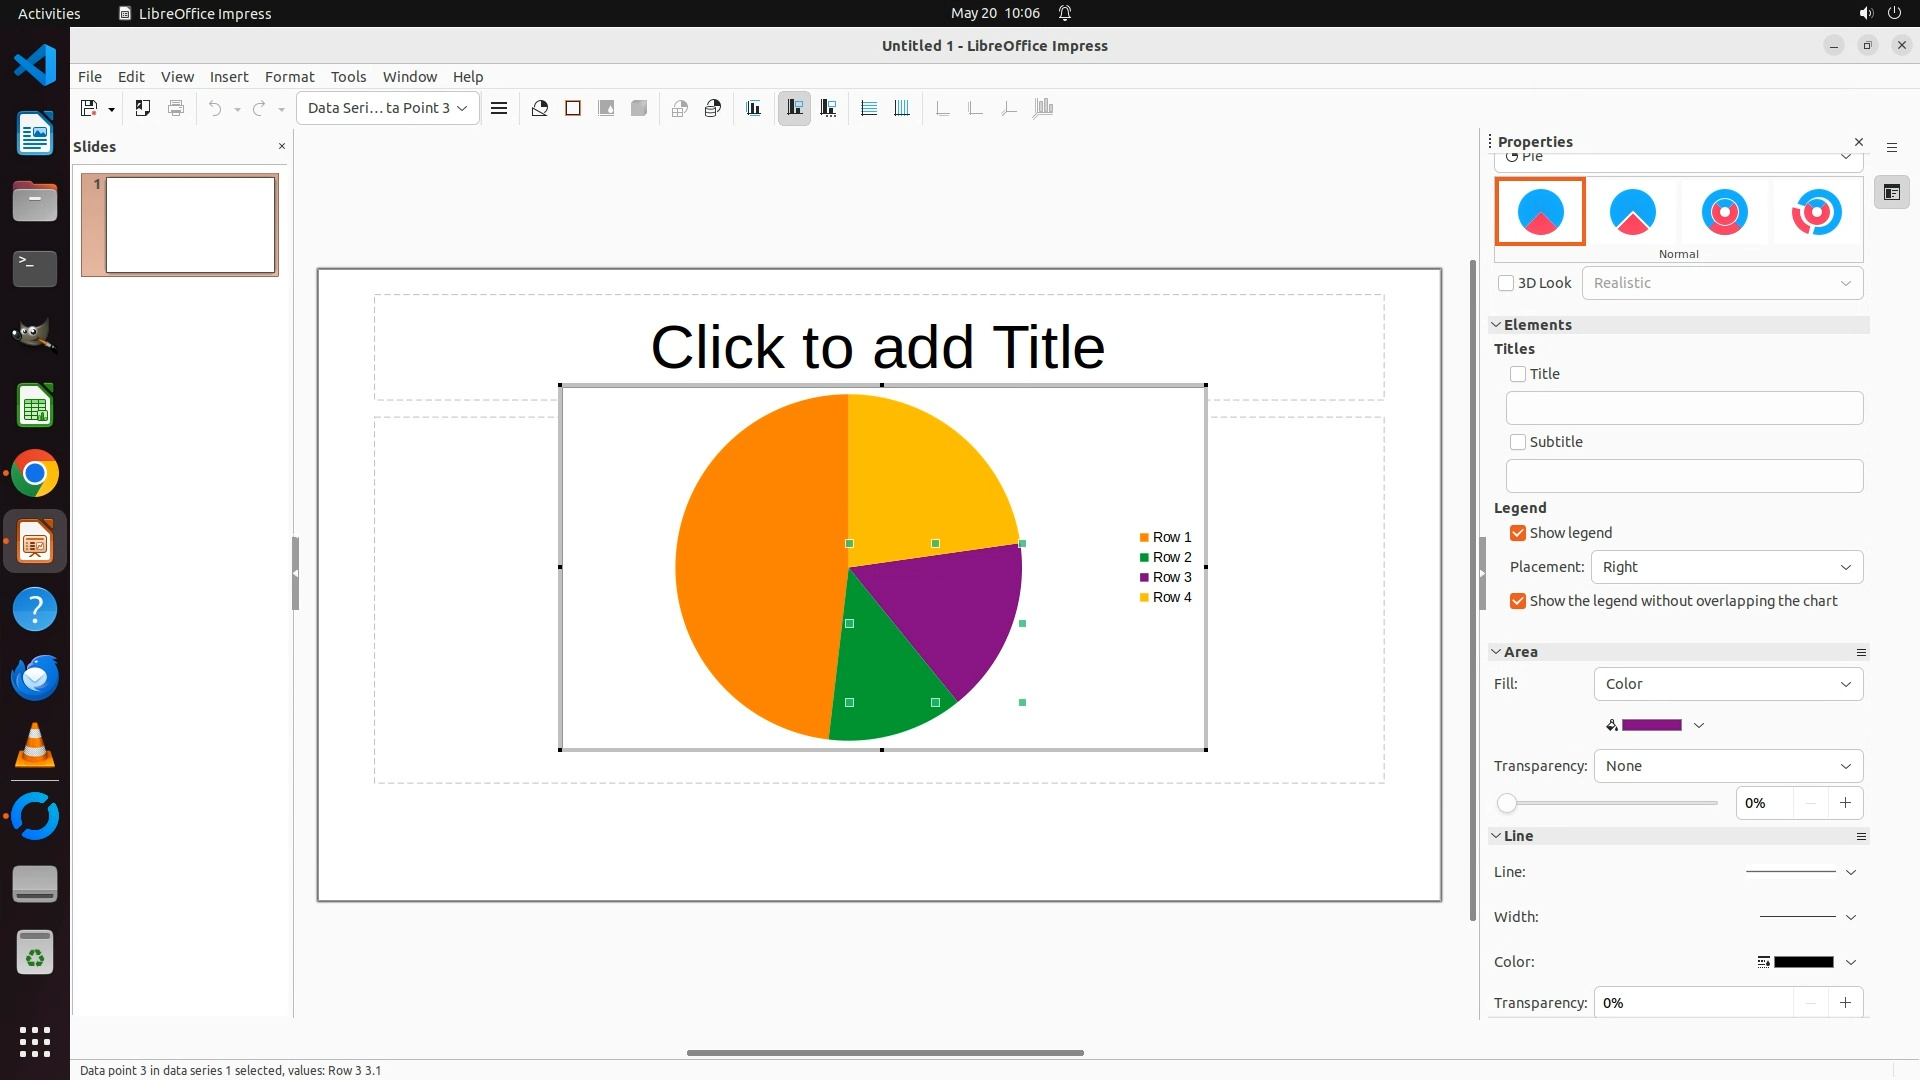Screen dimensions: 1920x1080
Task: Open the Insert menu
Action: [x=228, y=77]
